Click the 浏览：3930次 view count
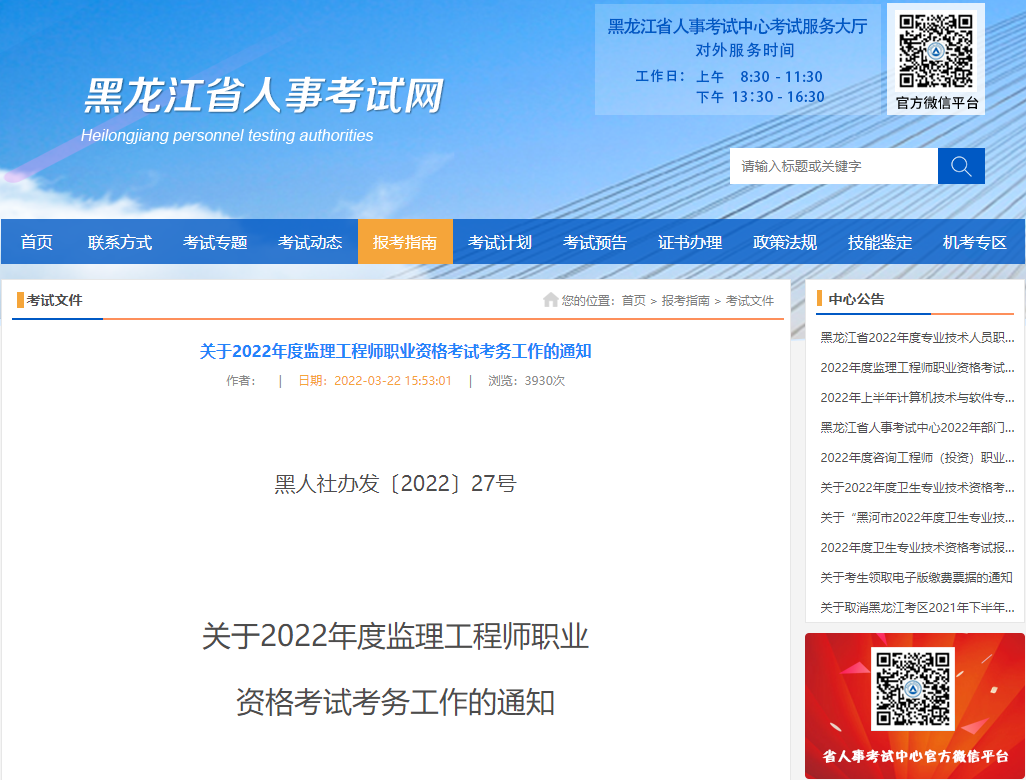This screenshot has width=1026, height=780. tap(526, 381)
